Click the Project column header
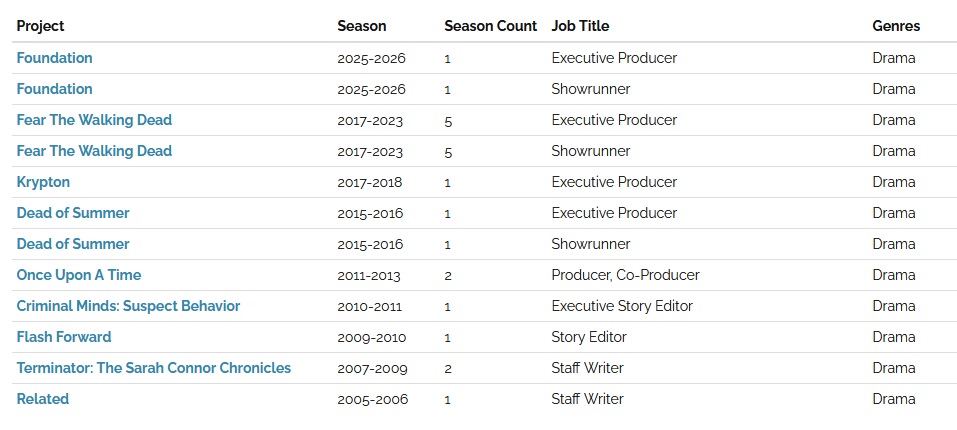The width and height of the screenshot is (957, 430). click(x=40, y=26)
